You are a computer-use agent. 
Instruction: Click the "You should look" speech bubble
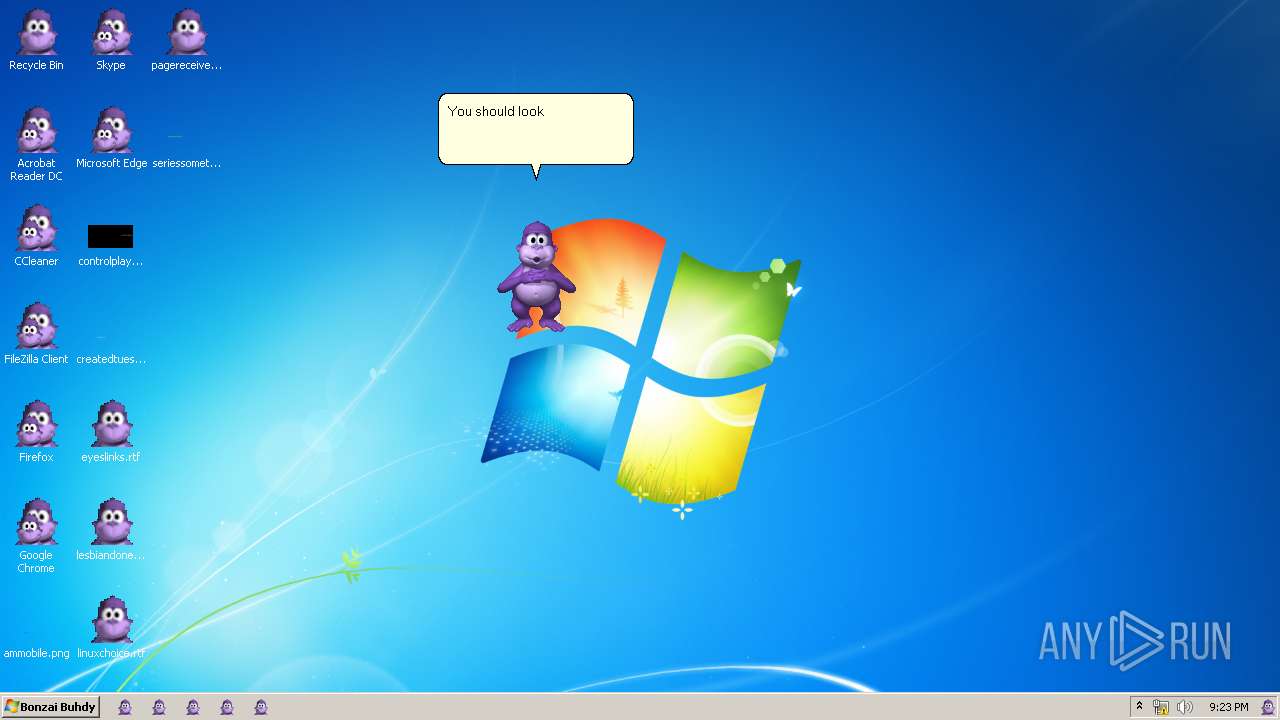(536, 129)
